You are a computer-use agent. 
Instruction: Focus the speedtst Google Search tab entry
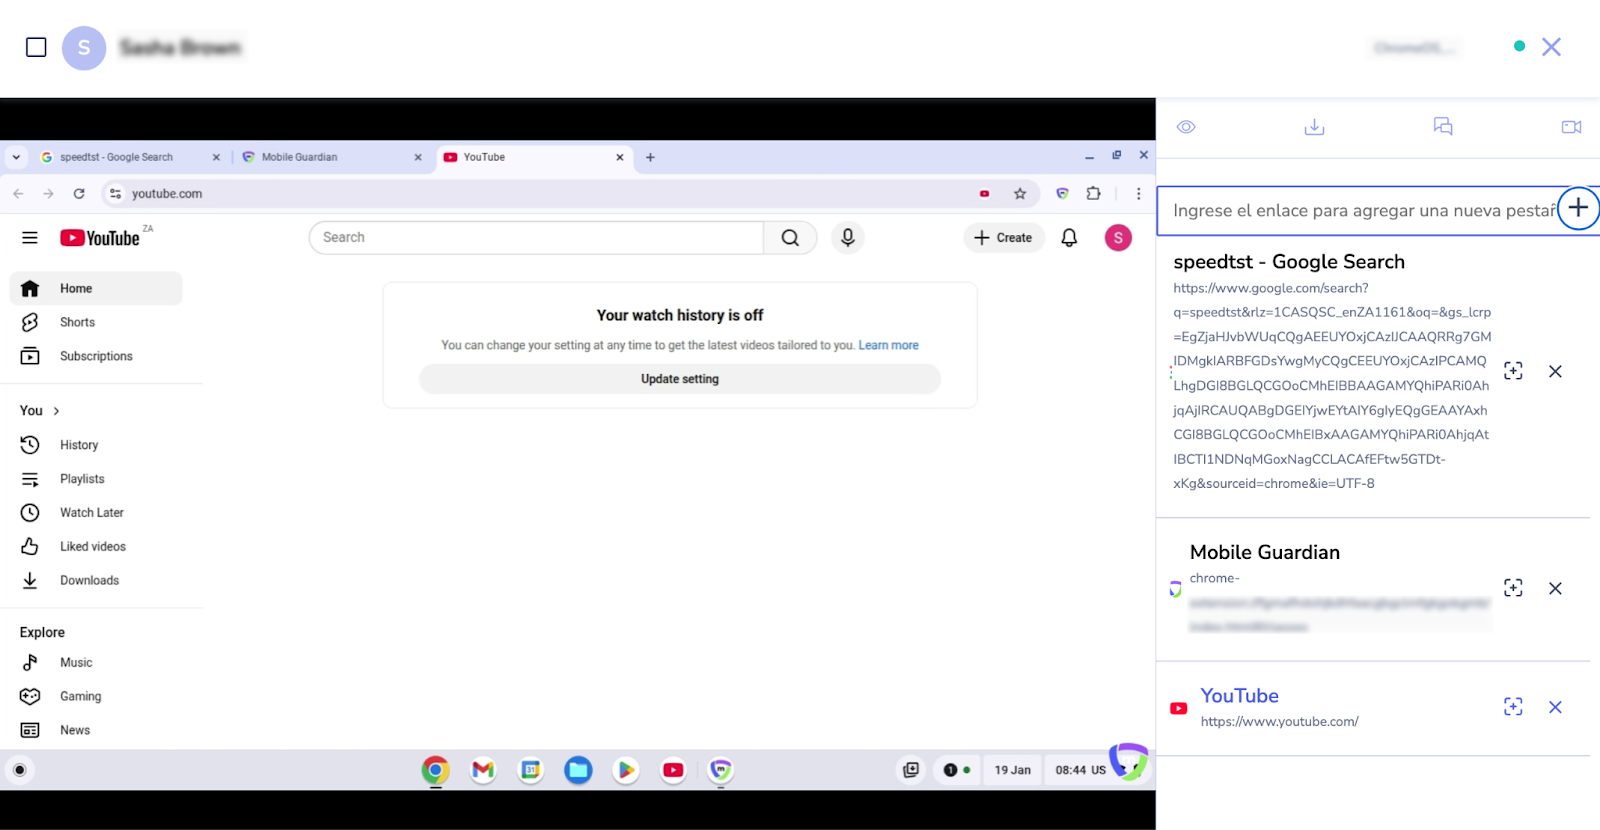click(1513, 371)
